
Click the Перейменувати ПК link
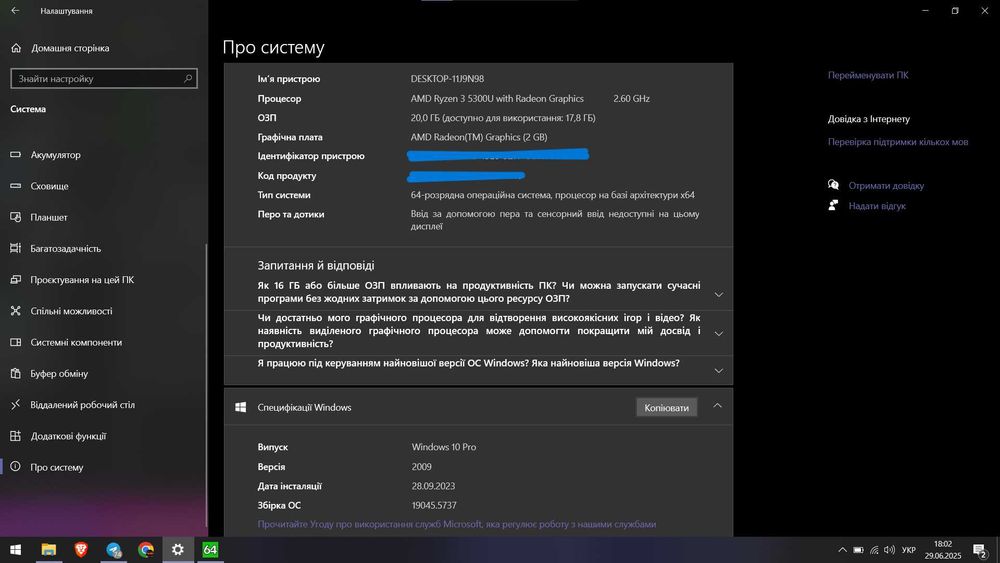[868, 75]
